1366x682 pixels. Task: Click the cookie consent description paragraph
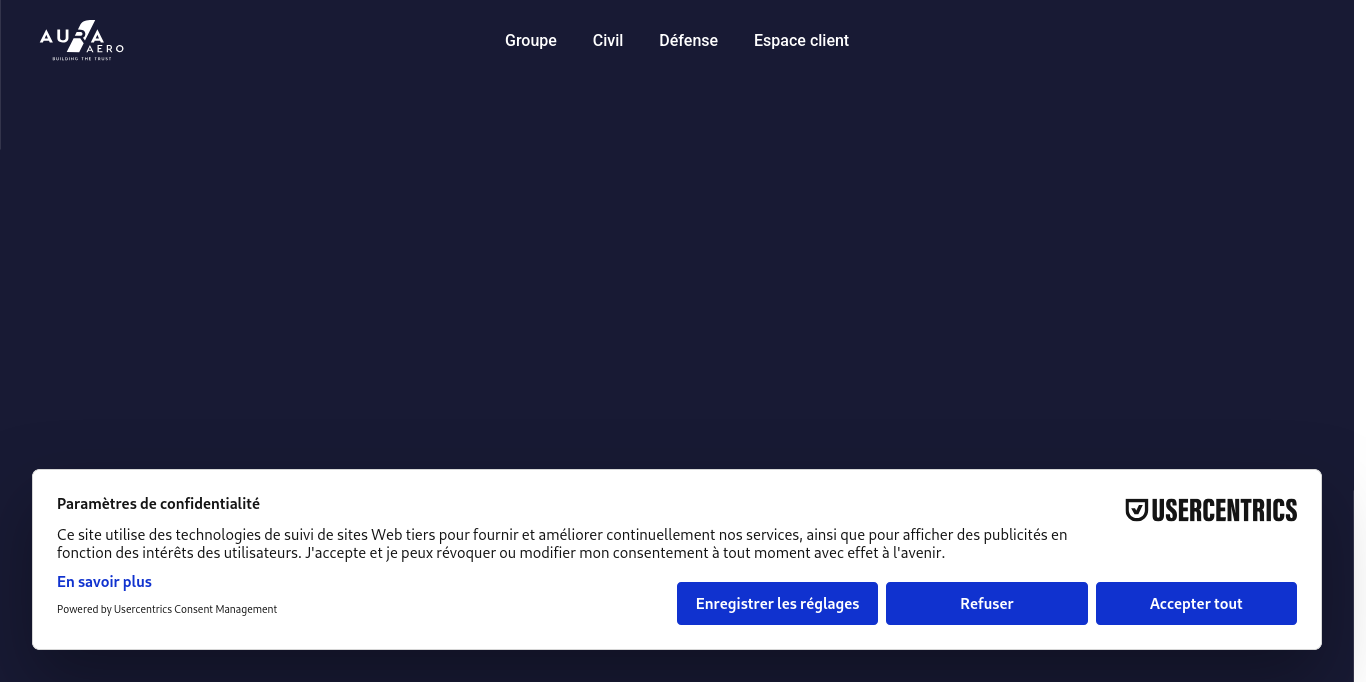[x=562, y=544]
